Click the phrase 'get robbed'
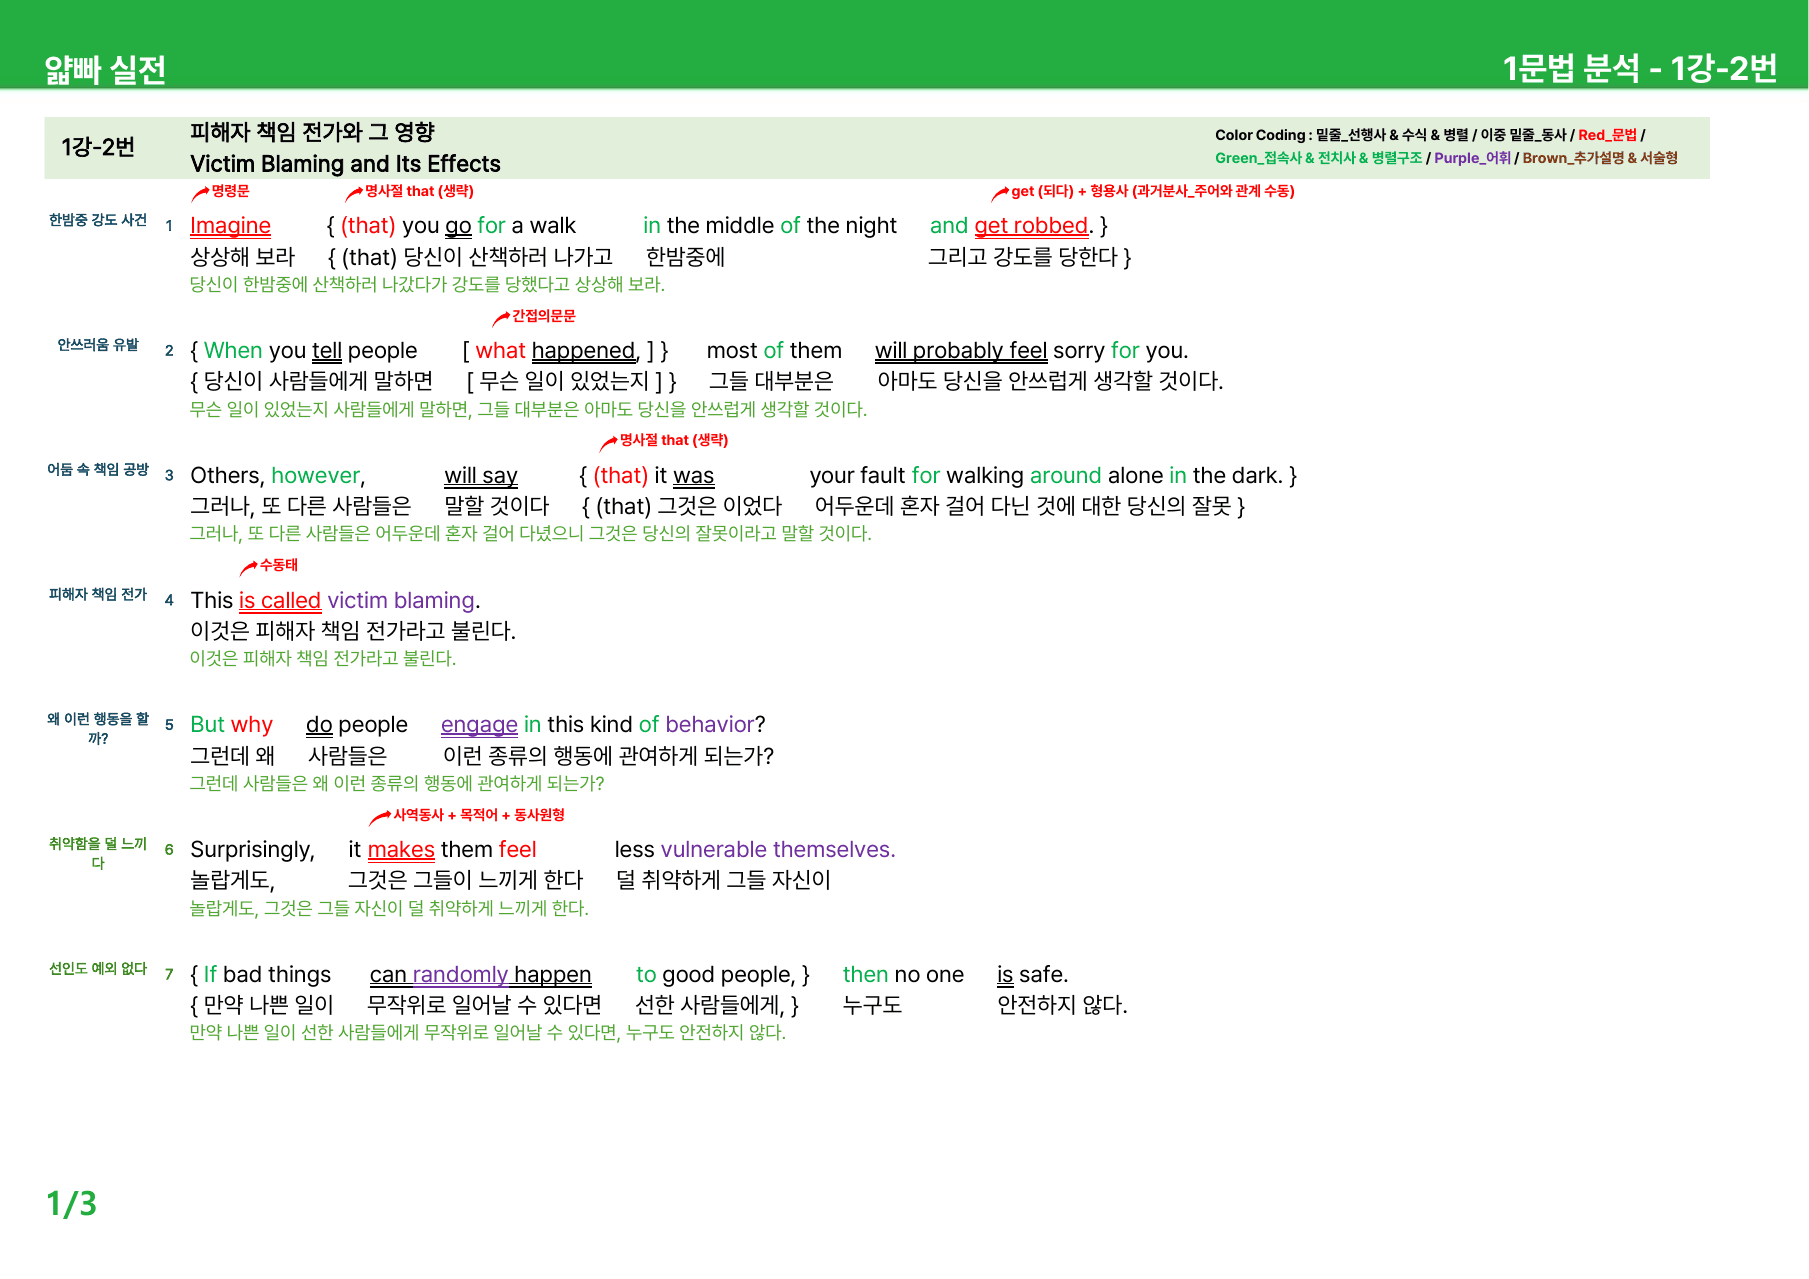Screen dimensions: 1809x1279 pyautogui.click(x=1031, y=226)
